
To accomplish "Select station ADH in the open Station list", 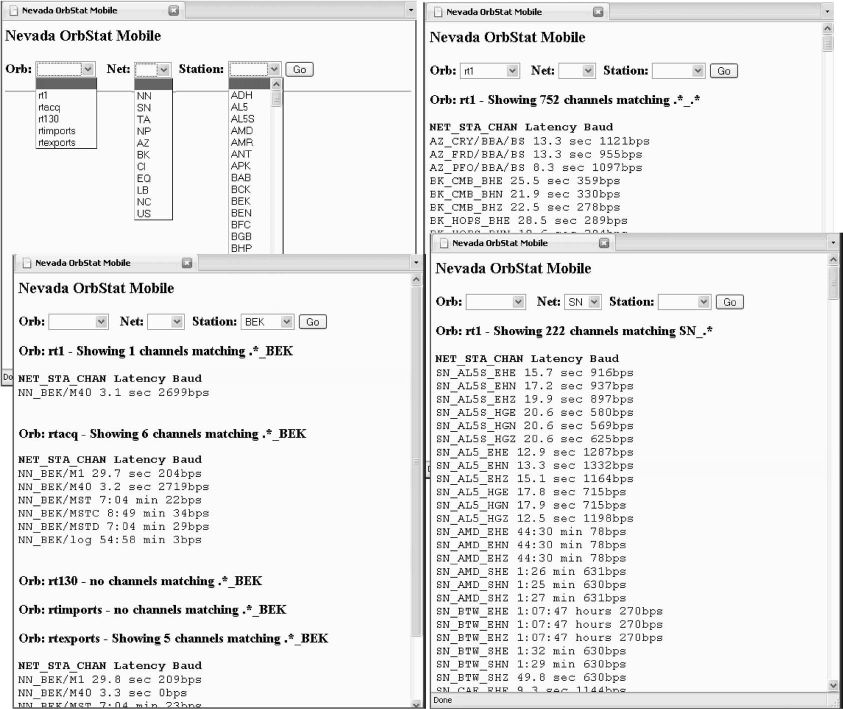I will tap(250, 95).
